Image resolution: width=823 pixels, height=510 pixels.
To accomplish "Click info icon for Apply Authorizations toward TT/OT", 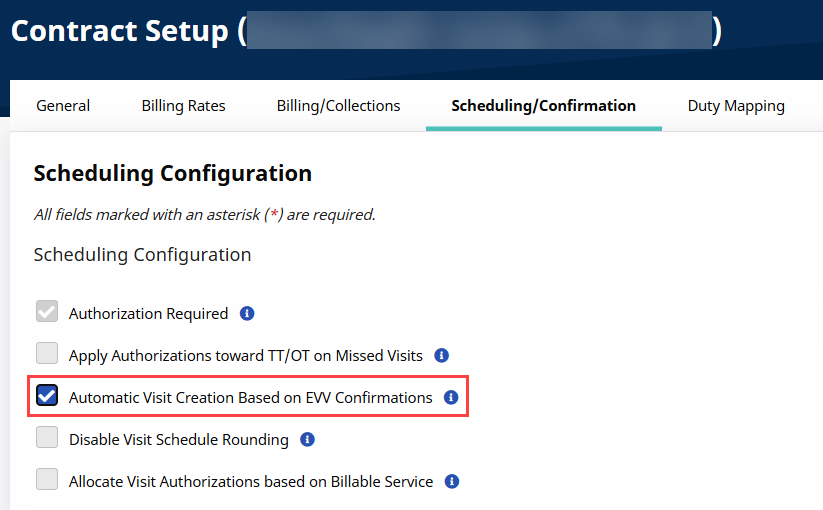I will pyautogui.click(x=441, y=355).
